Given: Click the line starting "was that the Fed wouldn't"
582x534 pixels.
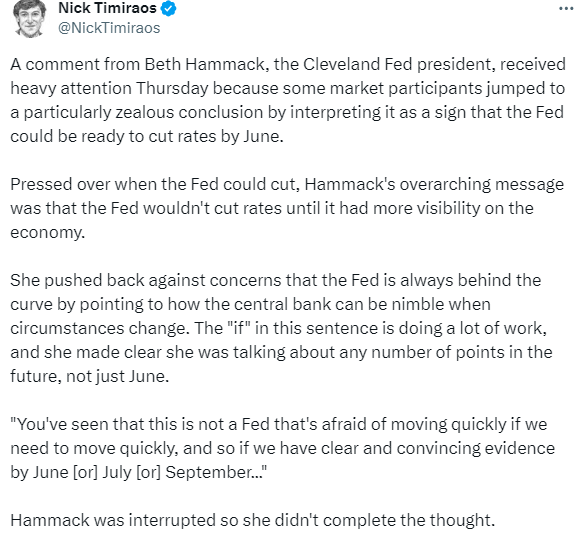Looking at the screenshot, I should (272, 208).
